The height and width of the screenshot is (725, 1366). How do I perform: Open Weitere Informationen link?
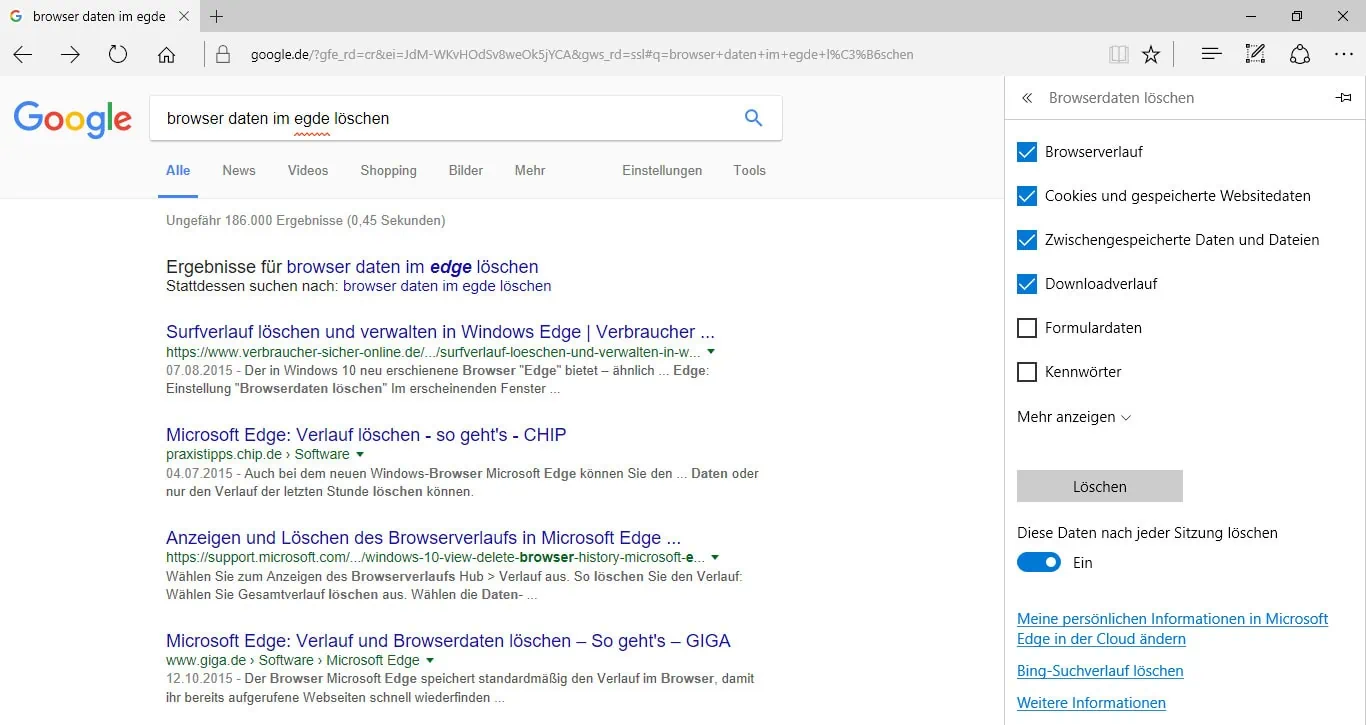coord(1091,703)
